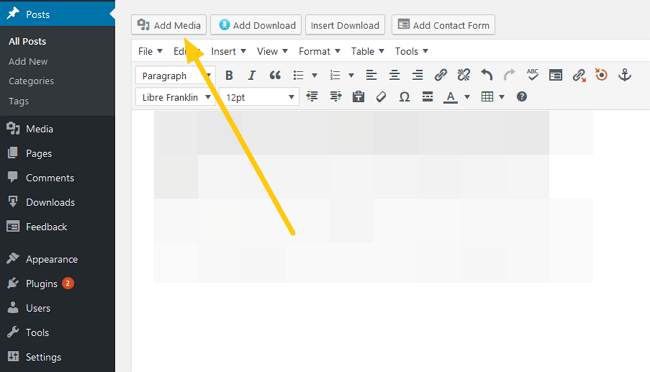
Task: Click the red circular arrow icon
Action: coord(601,75)
